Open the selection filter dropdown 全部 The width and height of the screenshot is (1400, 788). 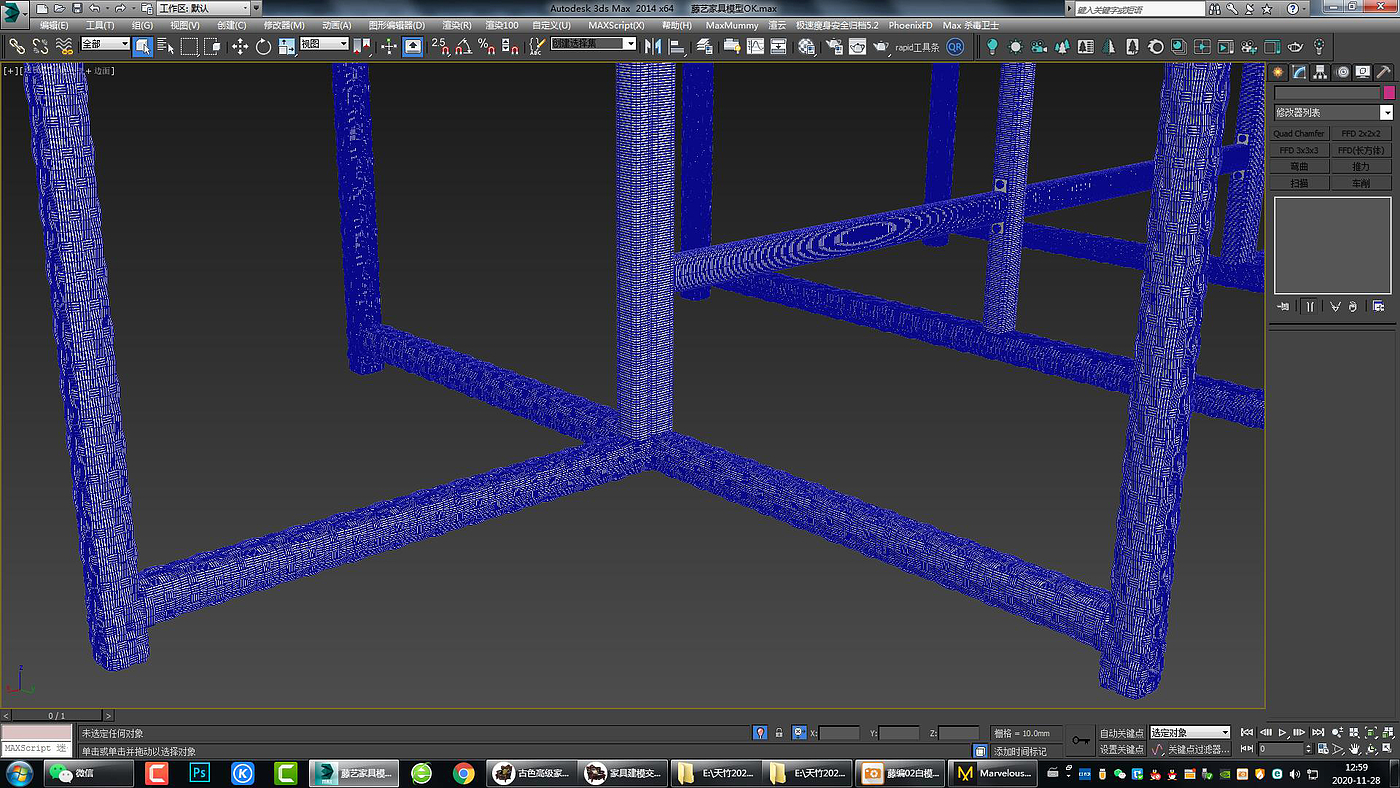[105, 44]
